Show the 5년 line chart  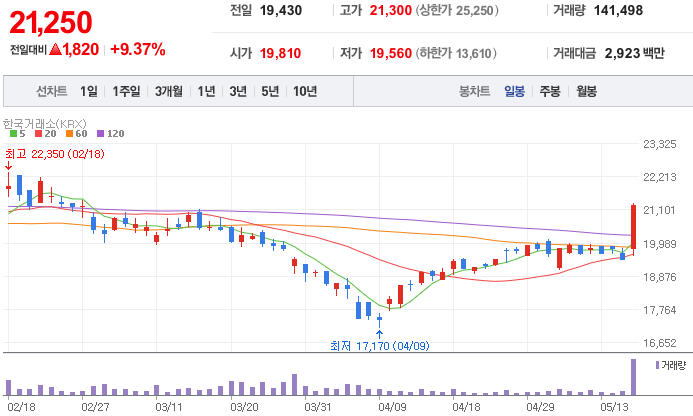pos(270,92)
